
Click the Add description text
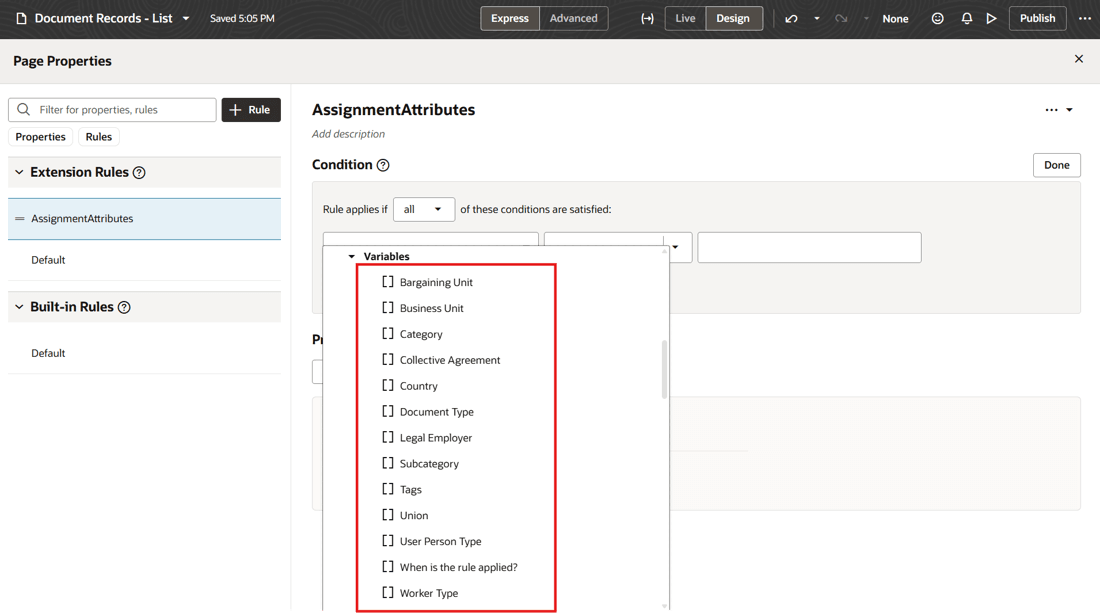348,134
